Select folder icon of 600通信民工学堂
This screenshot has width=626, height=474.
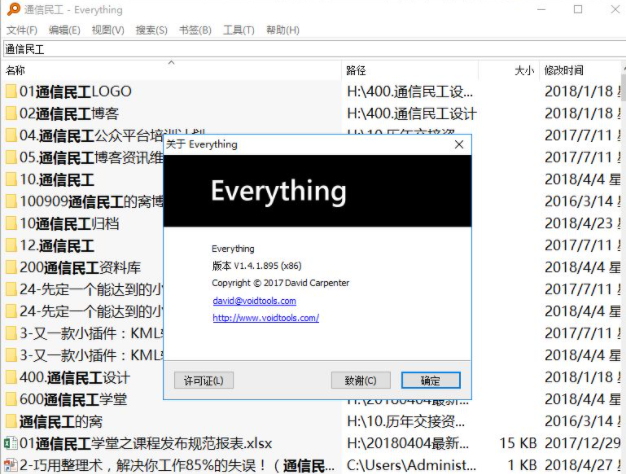click(11, 399)
